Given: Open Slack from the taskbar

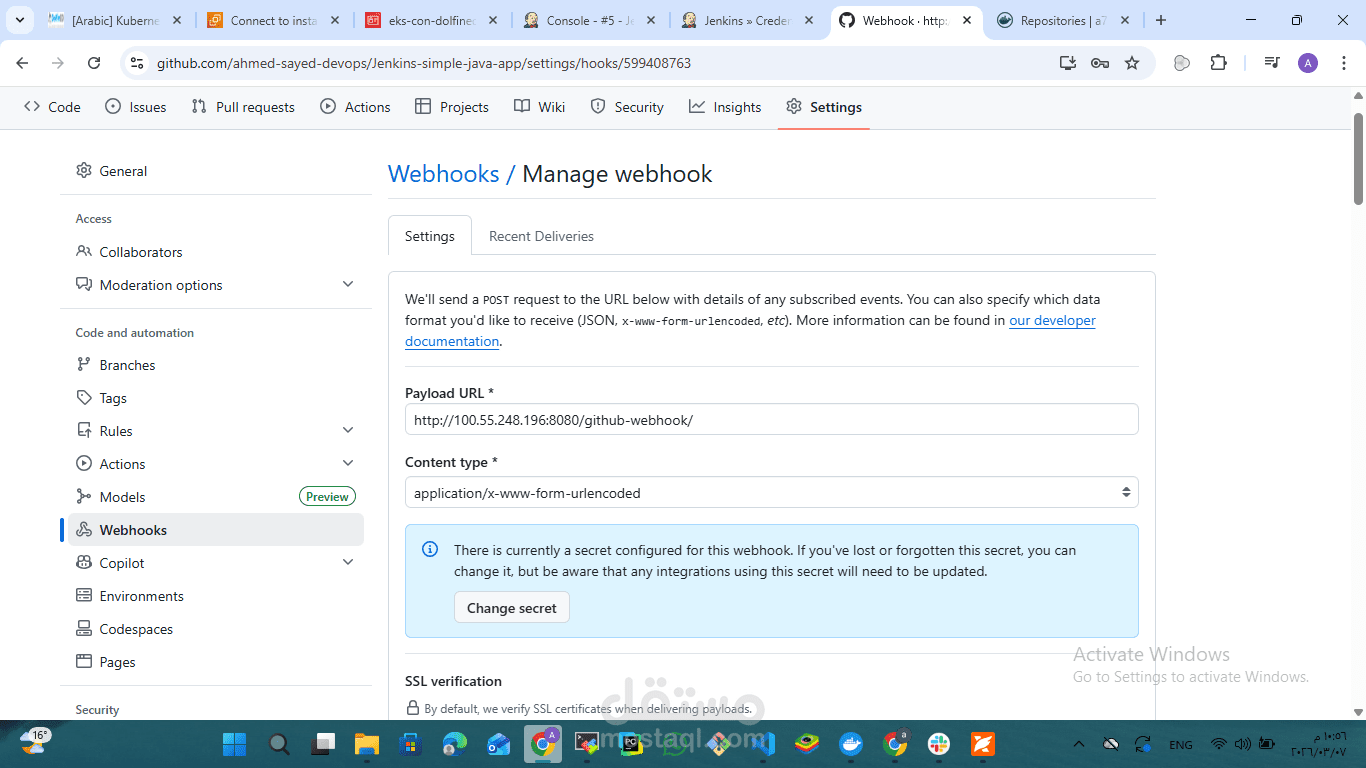Looking at the screenshot, I should pyautogui.click(x=938, y=744).
